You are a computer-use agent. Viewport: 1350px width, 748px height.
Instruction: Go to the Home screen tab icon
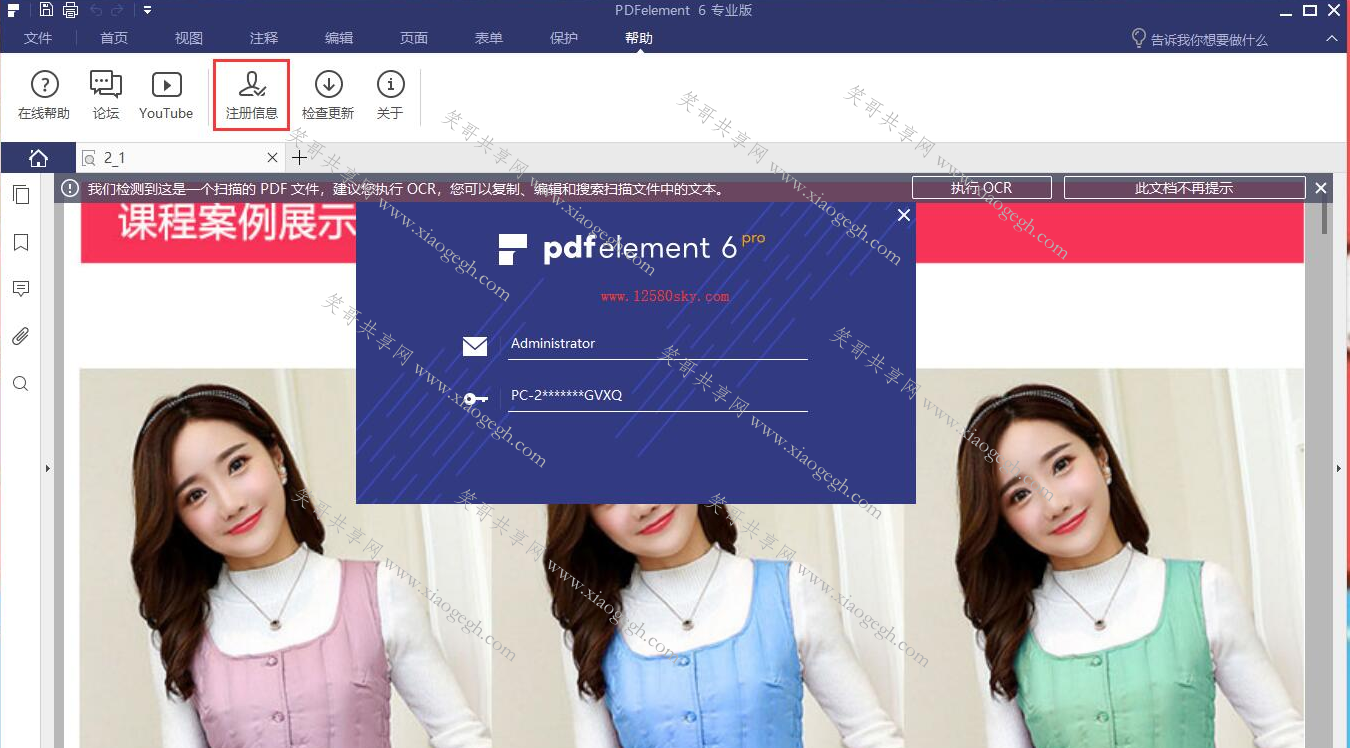[38, 158]
